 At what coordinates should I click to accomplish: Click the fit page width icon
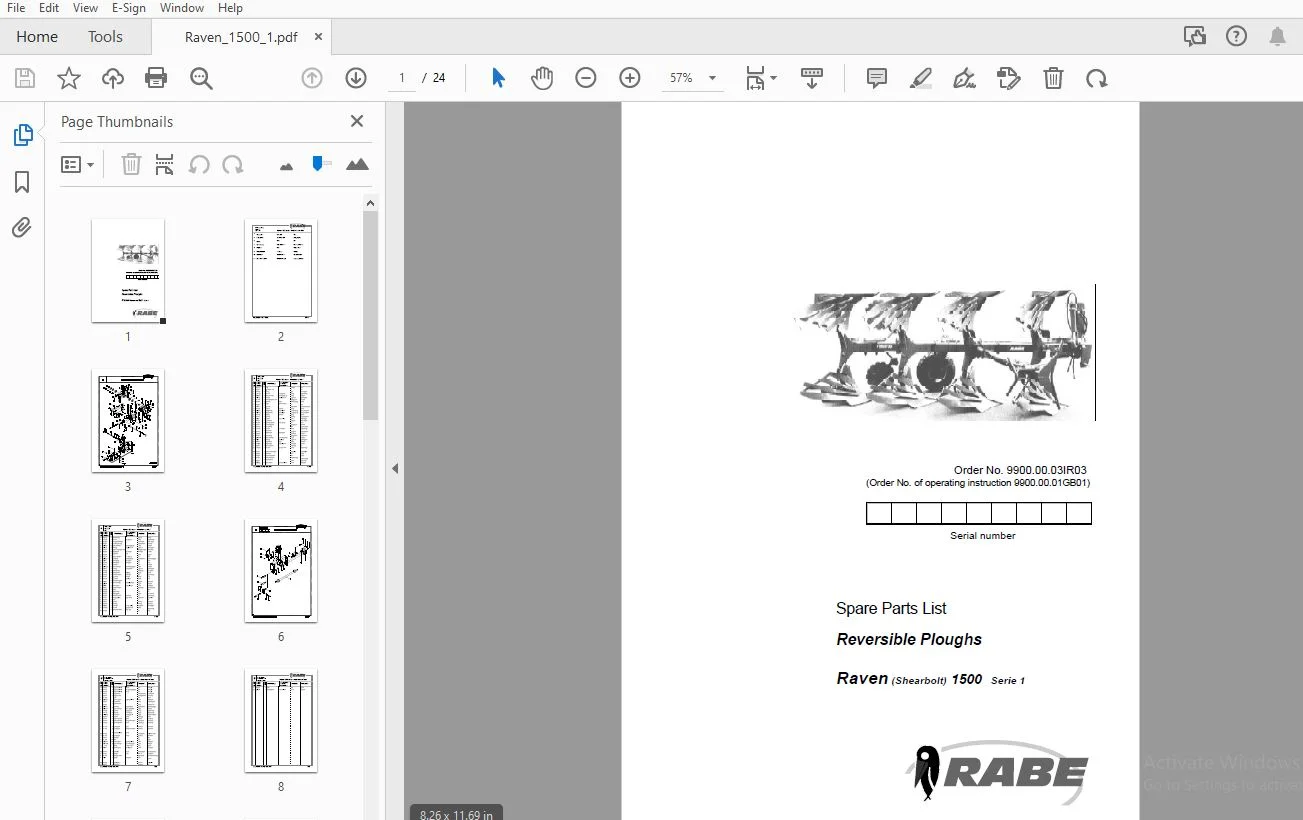pyautogui.click(x=755, y=78)
